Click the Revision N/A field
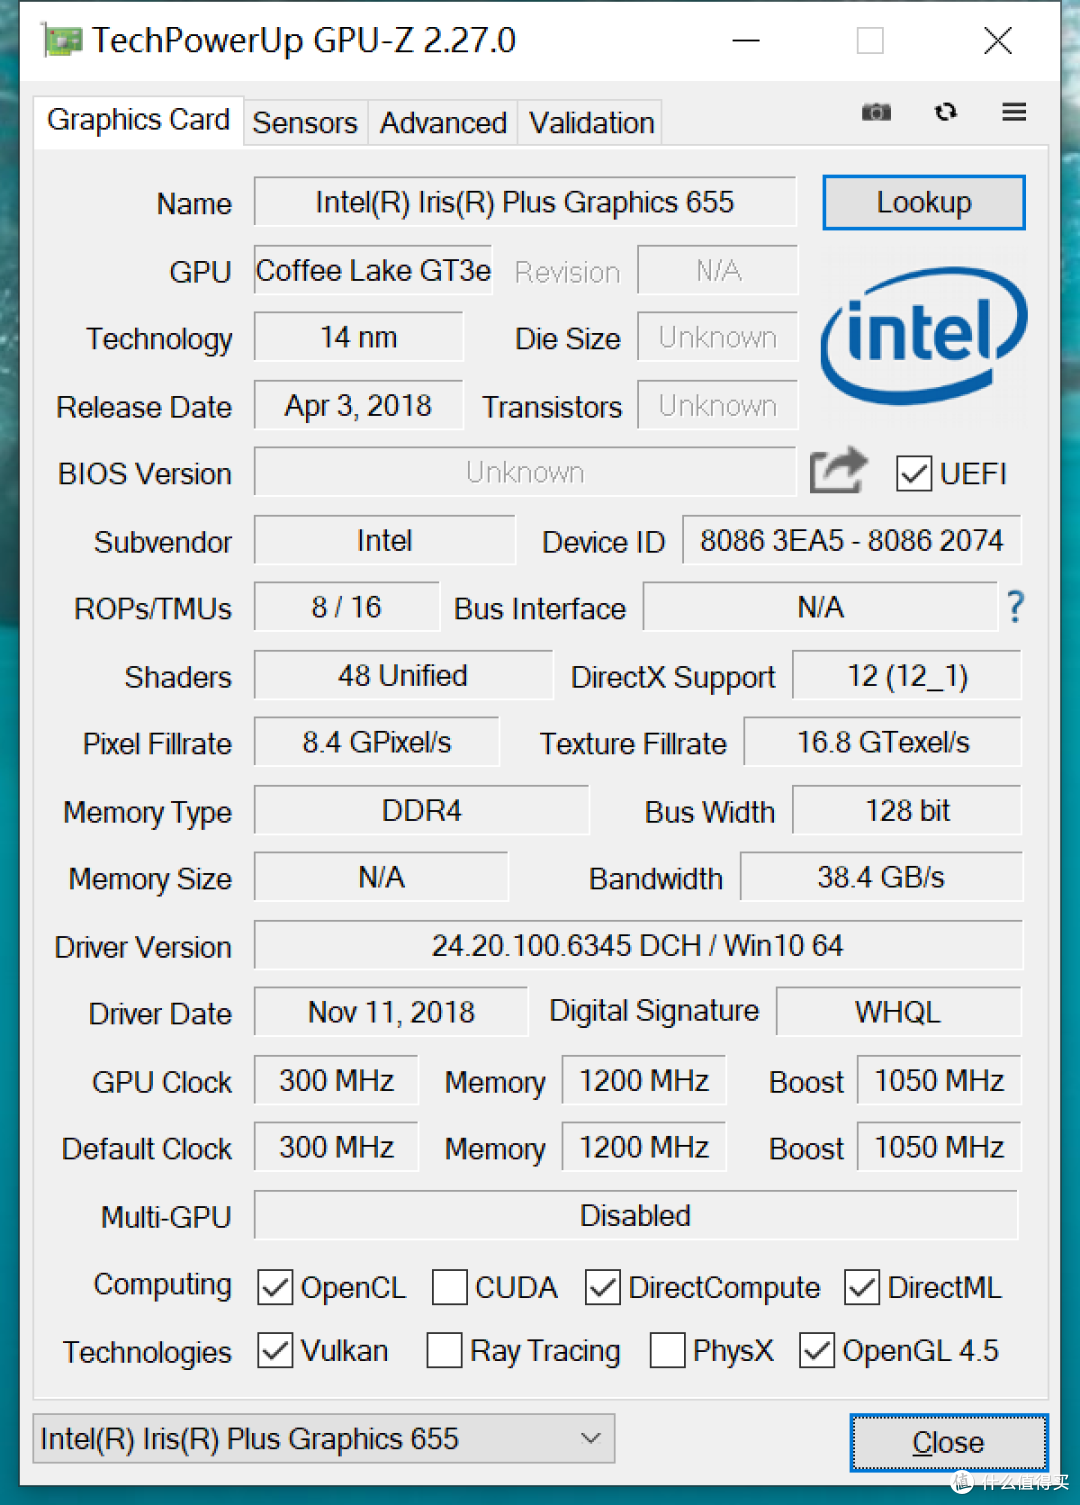 [x=717, y=270]
